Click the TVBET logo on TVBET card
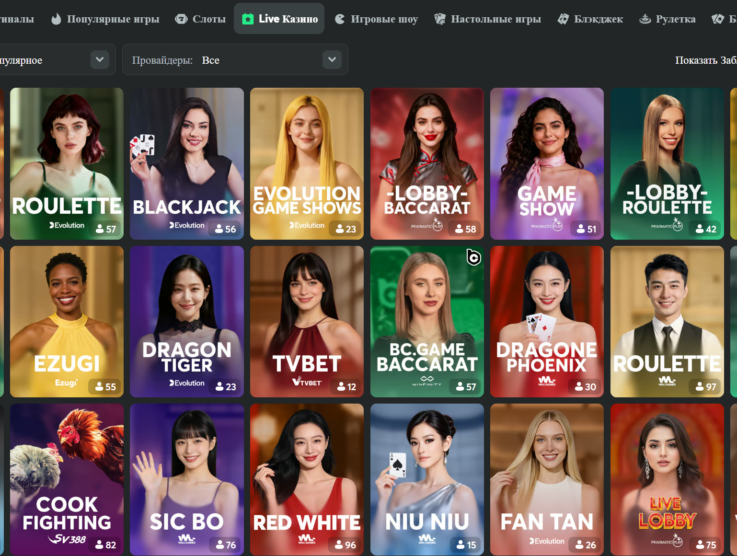 [x=307, y=382]
